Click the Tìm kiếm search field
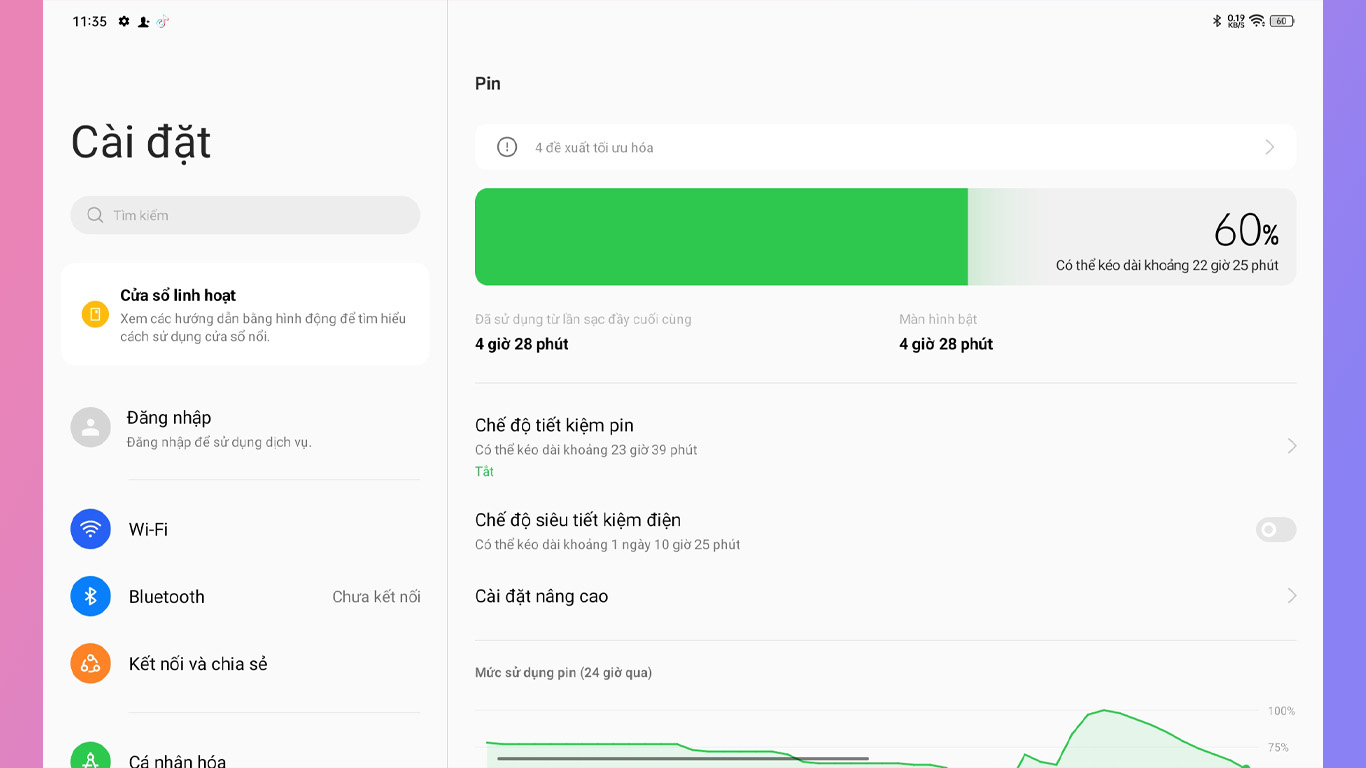The height and width of the screenshot is (768, 1366). [245, 215]
